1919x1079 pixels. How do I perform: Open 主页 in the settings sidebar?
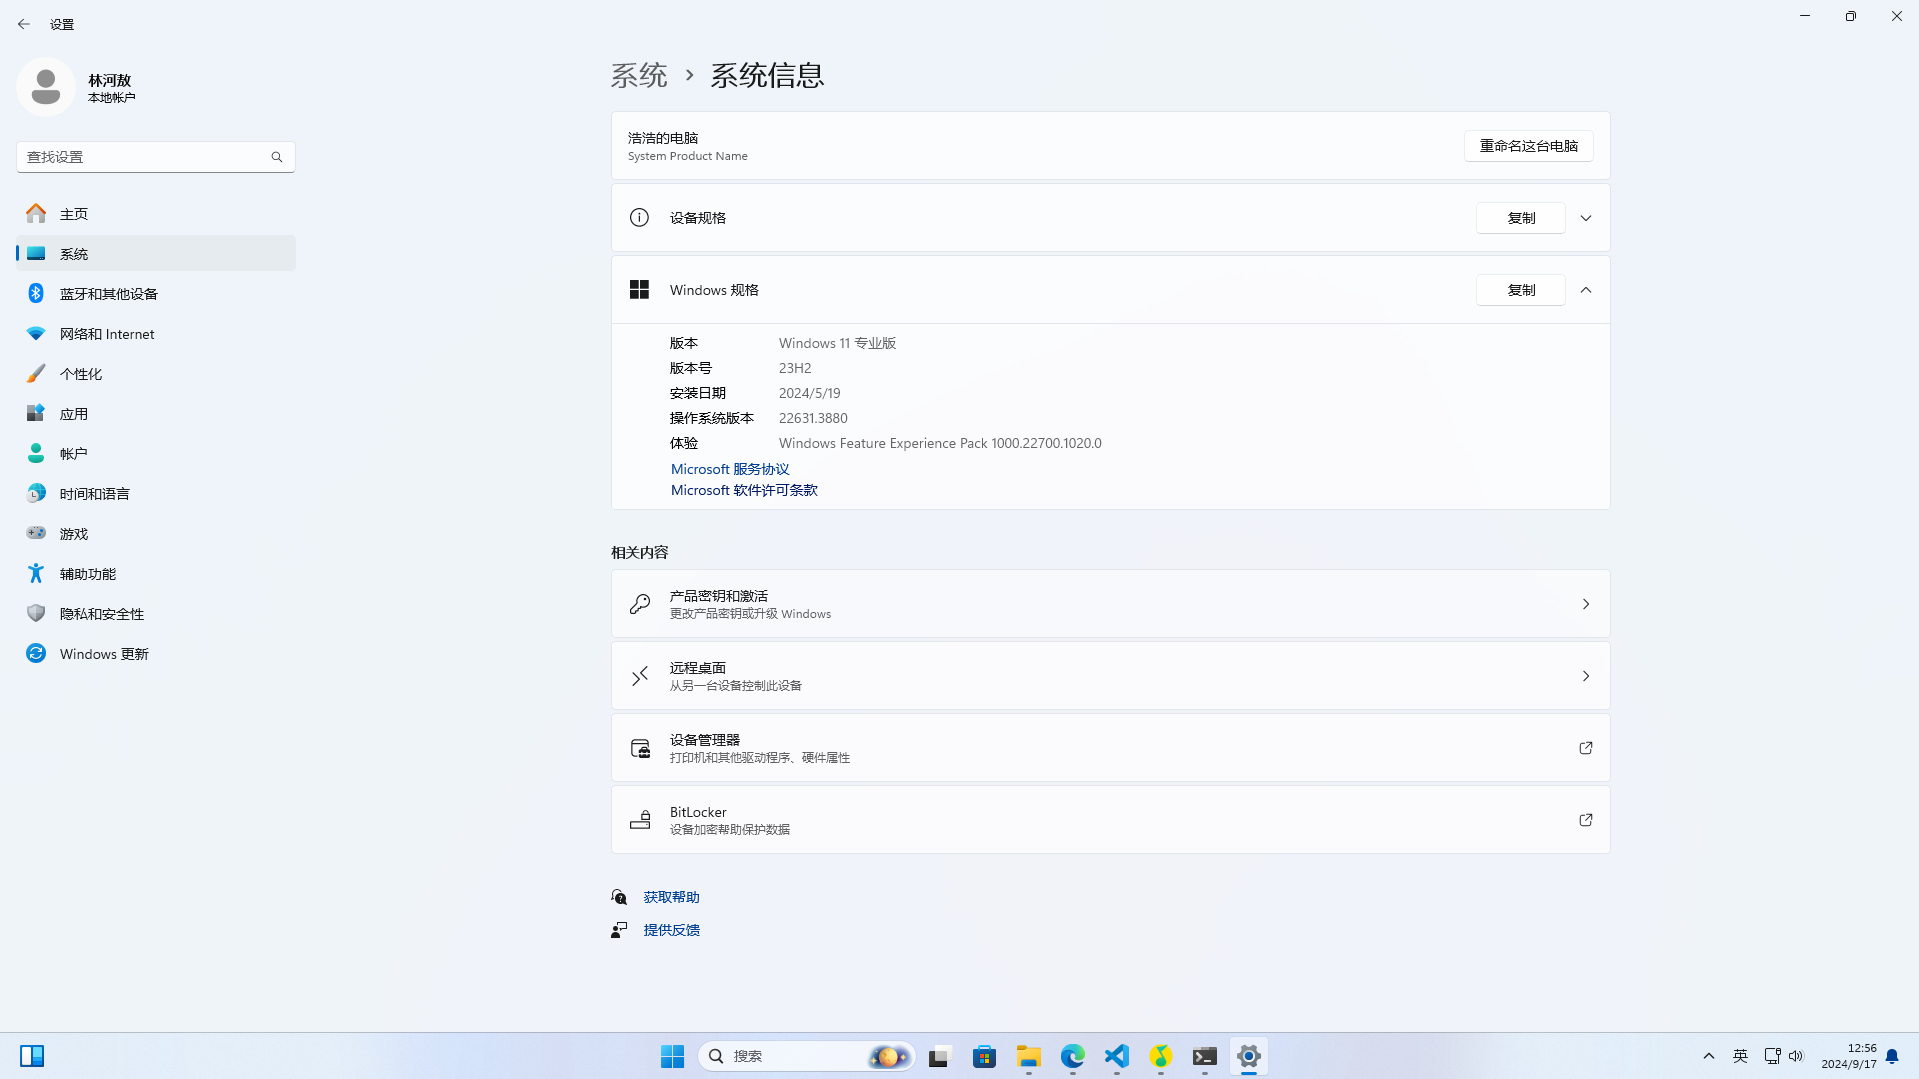click(x=156, y=214)
